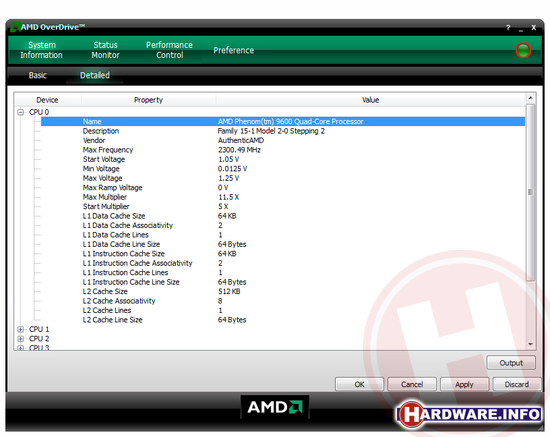Select L1 Instruction Cache Associativity row
550x437 pixels.
(283, 263)
